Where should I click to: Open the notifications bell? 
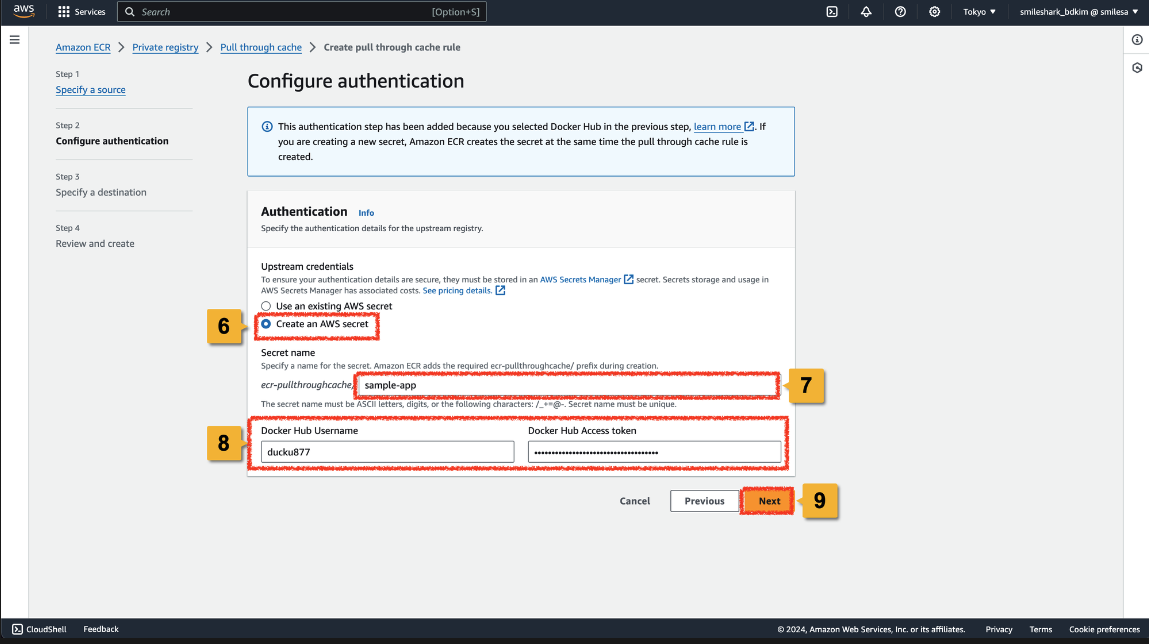(x=865, y=12)
